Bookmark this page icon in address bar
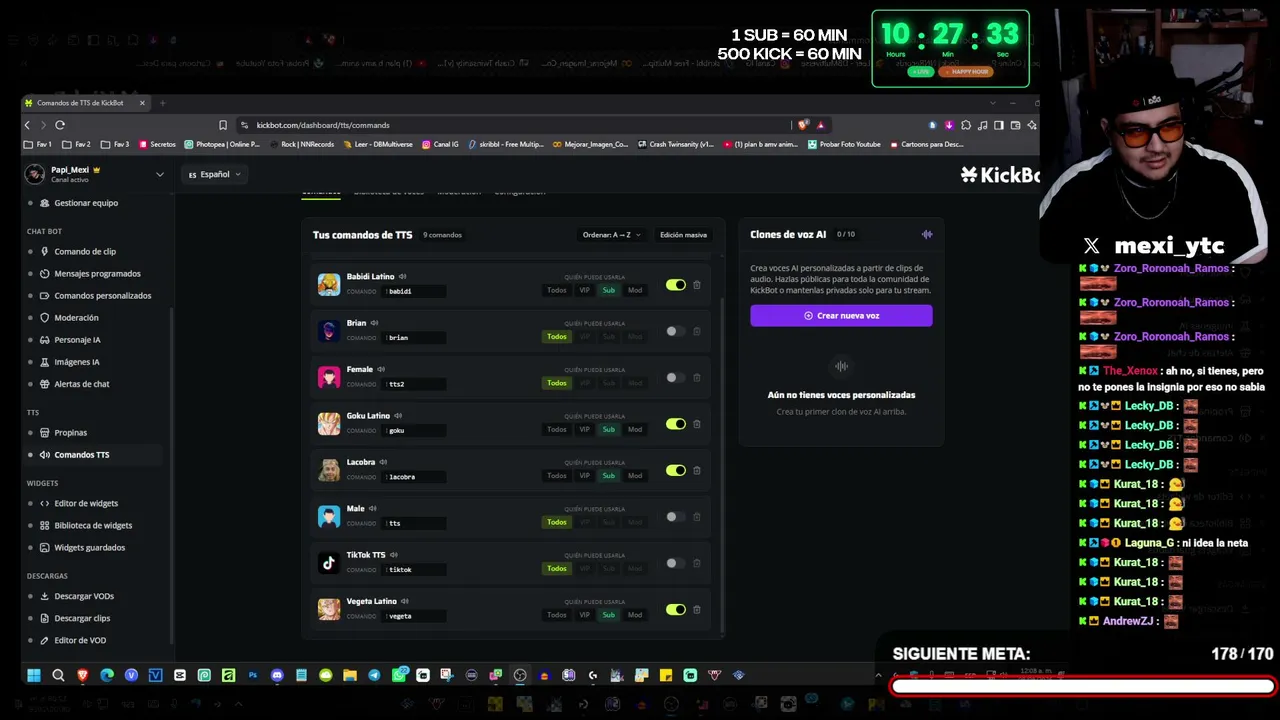Image resolution: width=1280 pixels, height=720 pixels. pos(223,125)
